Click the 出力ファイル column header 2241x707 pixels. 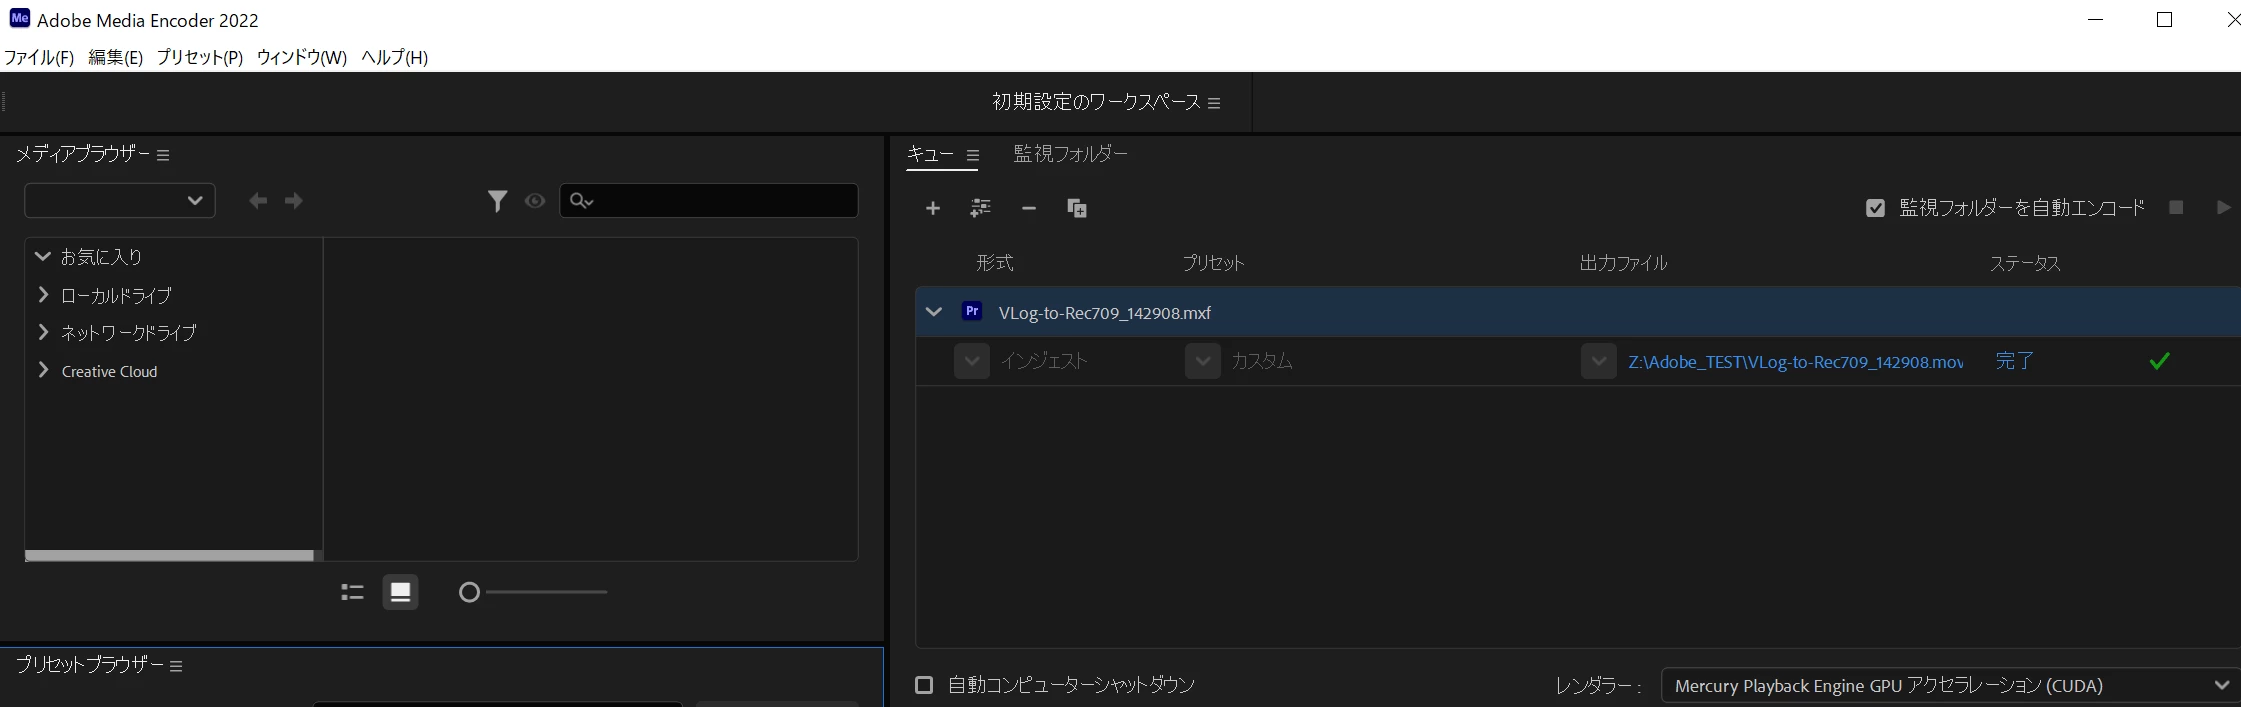[x=1623, y=263]
